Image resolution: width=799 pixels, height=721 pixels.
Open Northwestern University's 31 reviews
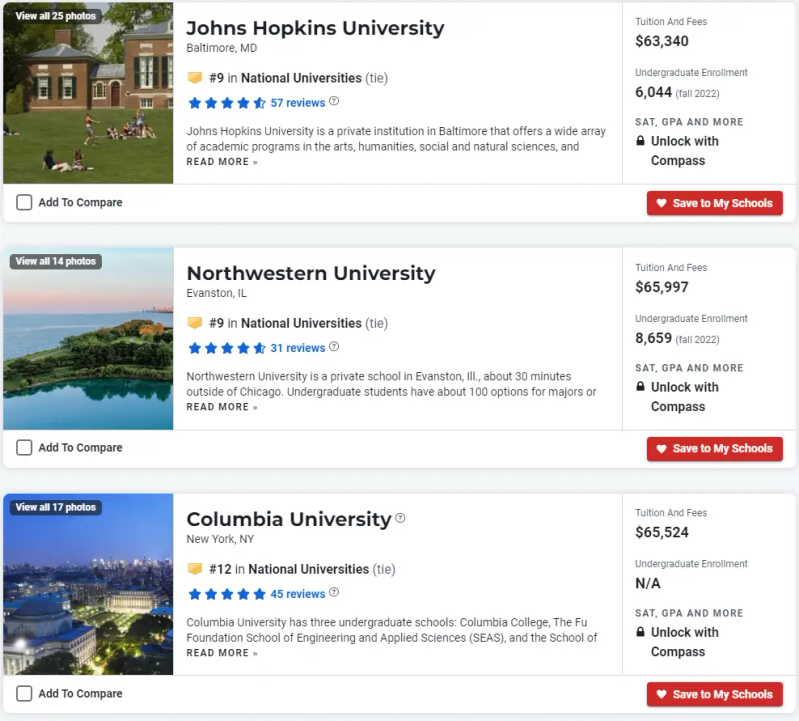tap(297, 348)
